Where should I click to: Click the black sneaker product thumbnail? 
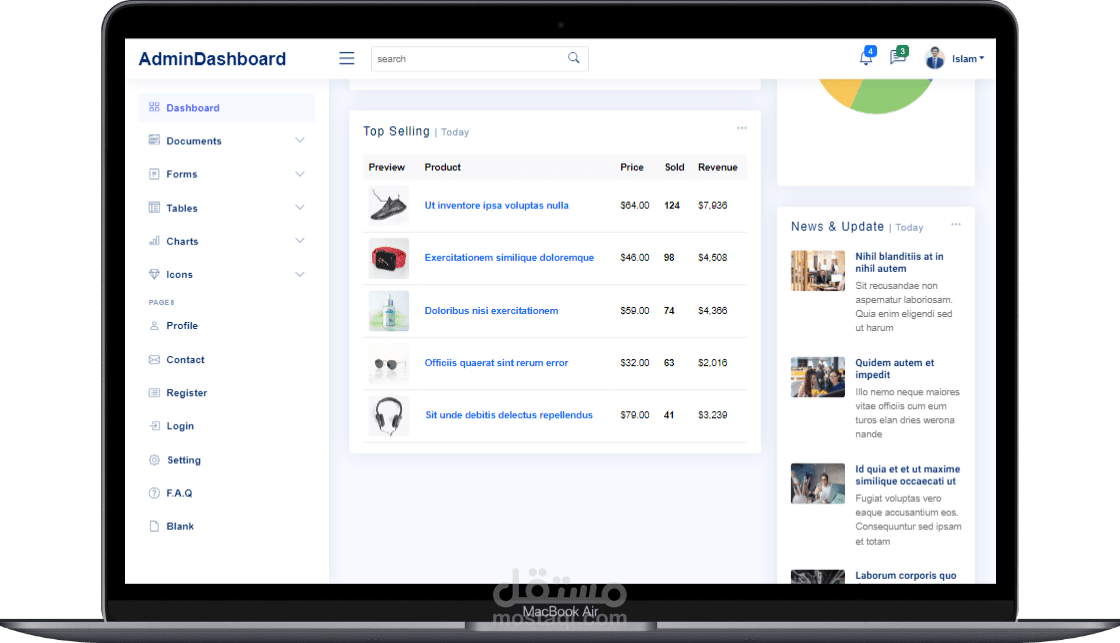pyautogui.click(x=389, y=206)
